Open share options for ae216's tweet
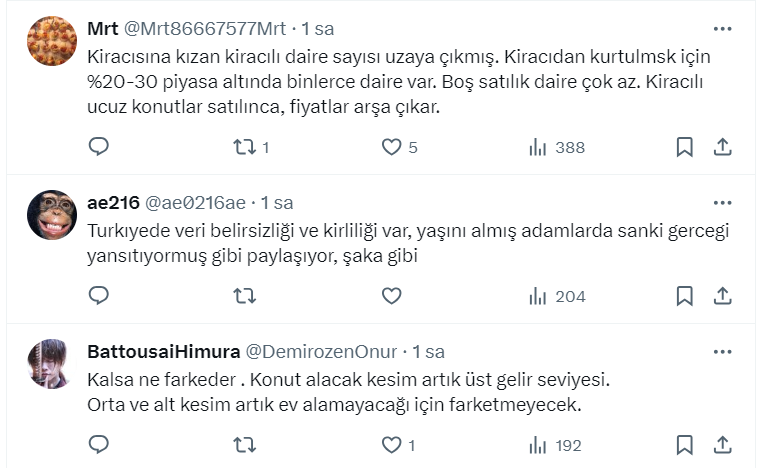 coord(722,296)
